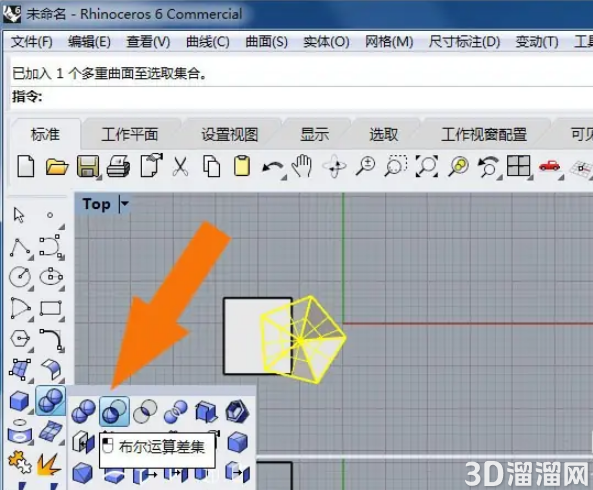Select the Box solid tool
Image resolution: width=593 pixels, height=490 pixels.
tap(19, 401)
